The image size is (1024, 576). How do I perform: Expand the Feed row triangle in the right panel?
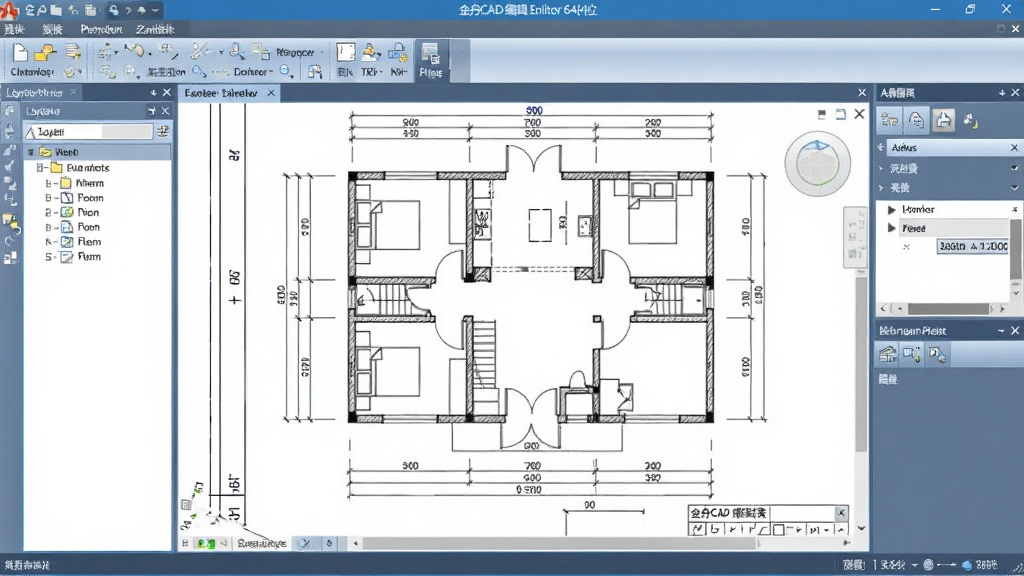click(891, 228)
